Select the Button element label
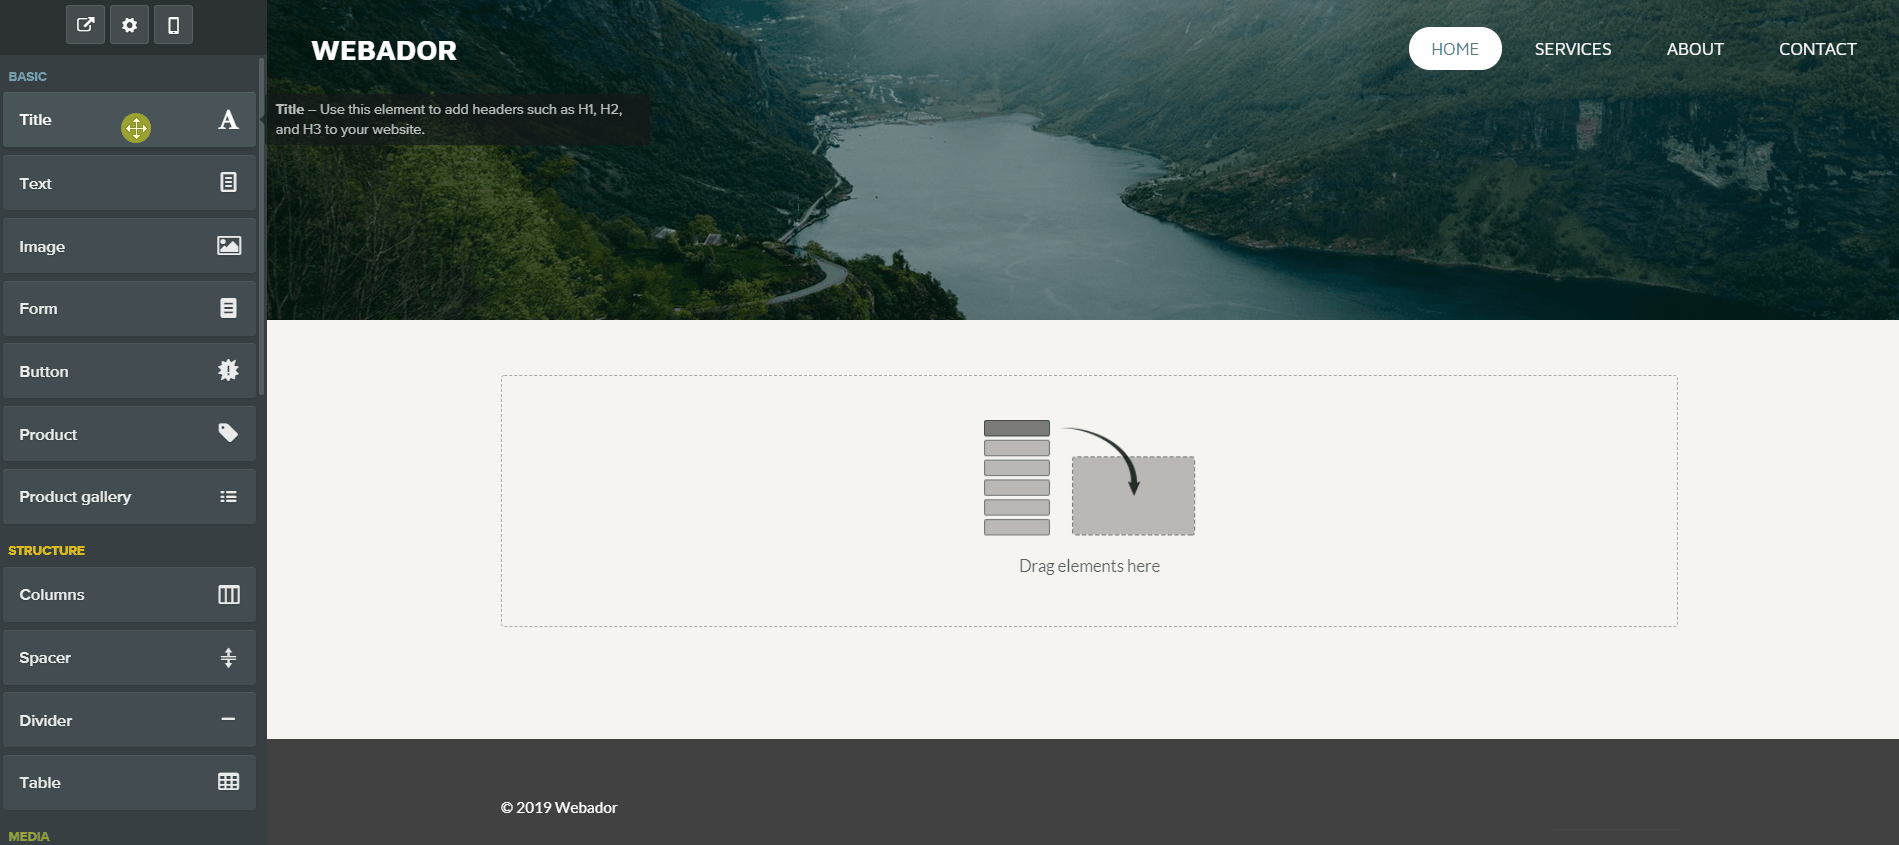 point(44,372)
